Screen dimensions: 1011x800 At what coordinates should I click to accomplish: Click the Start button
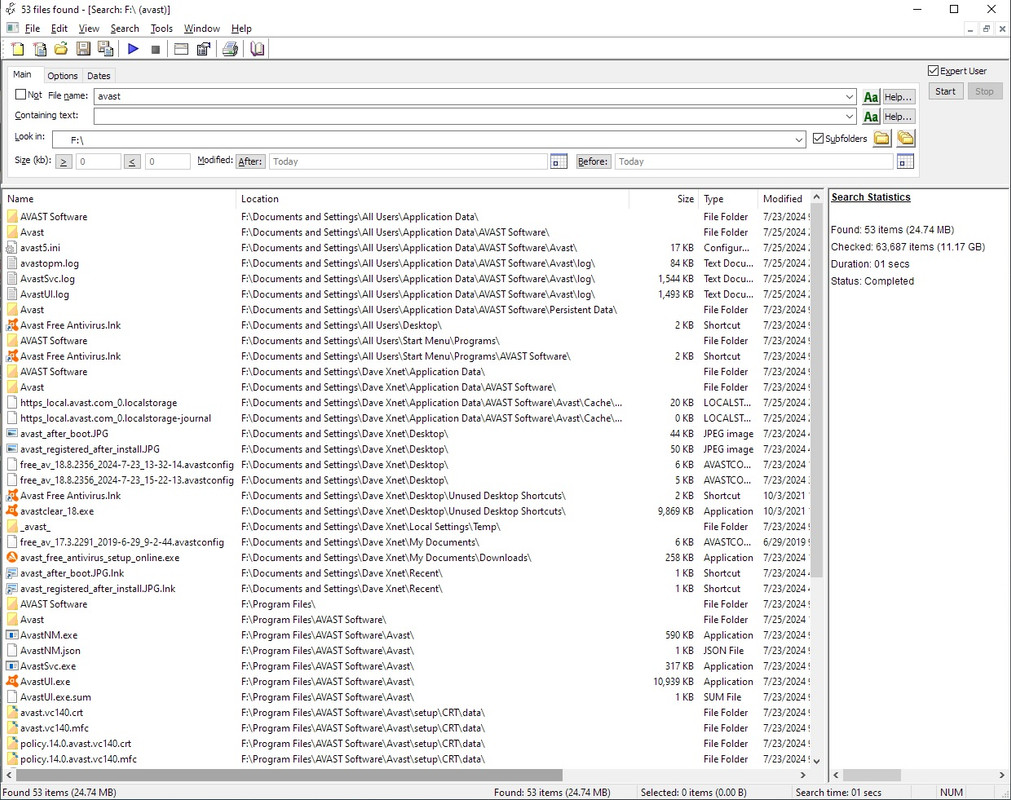(x=945, y=92)
